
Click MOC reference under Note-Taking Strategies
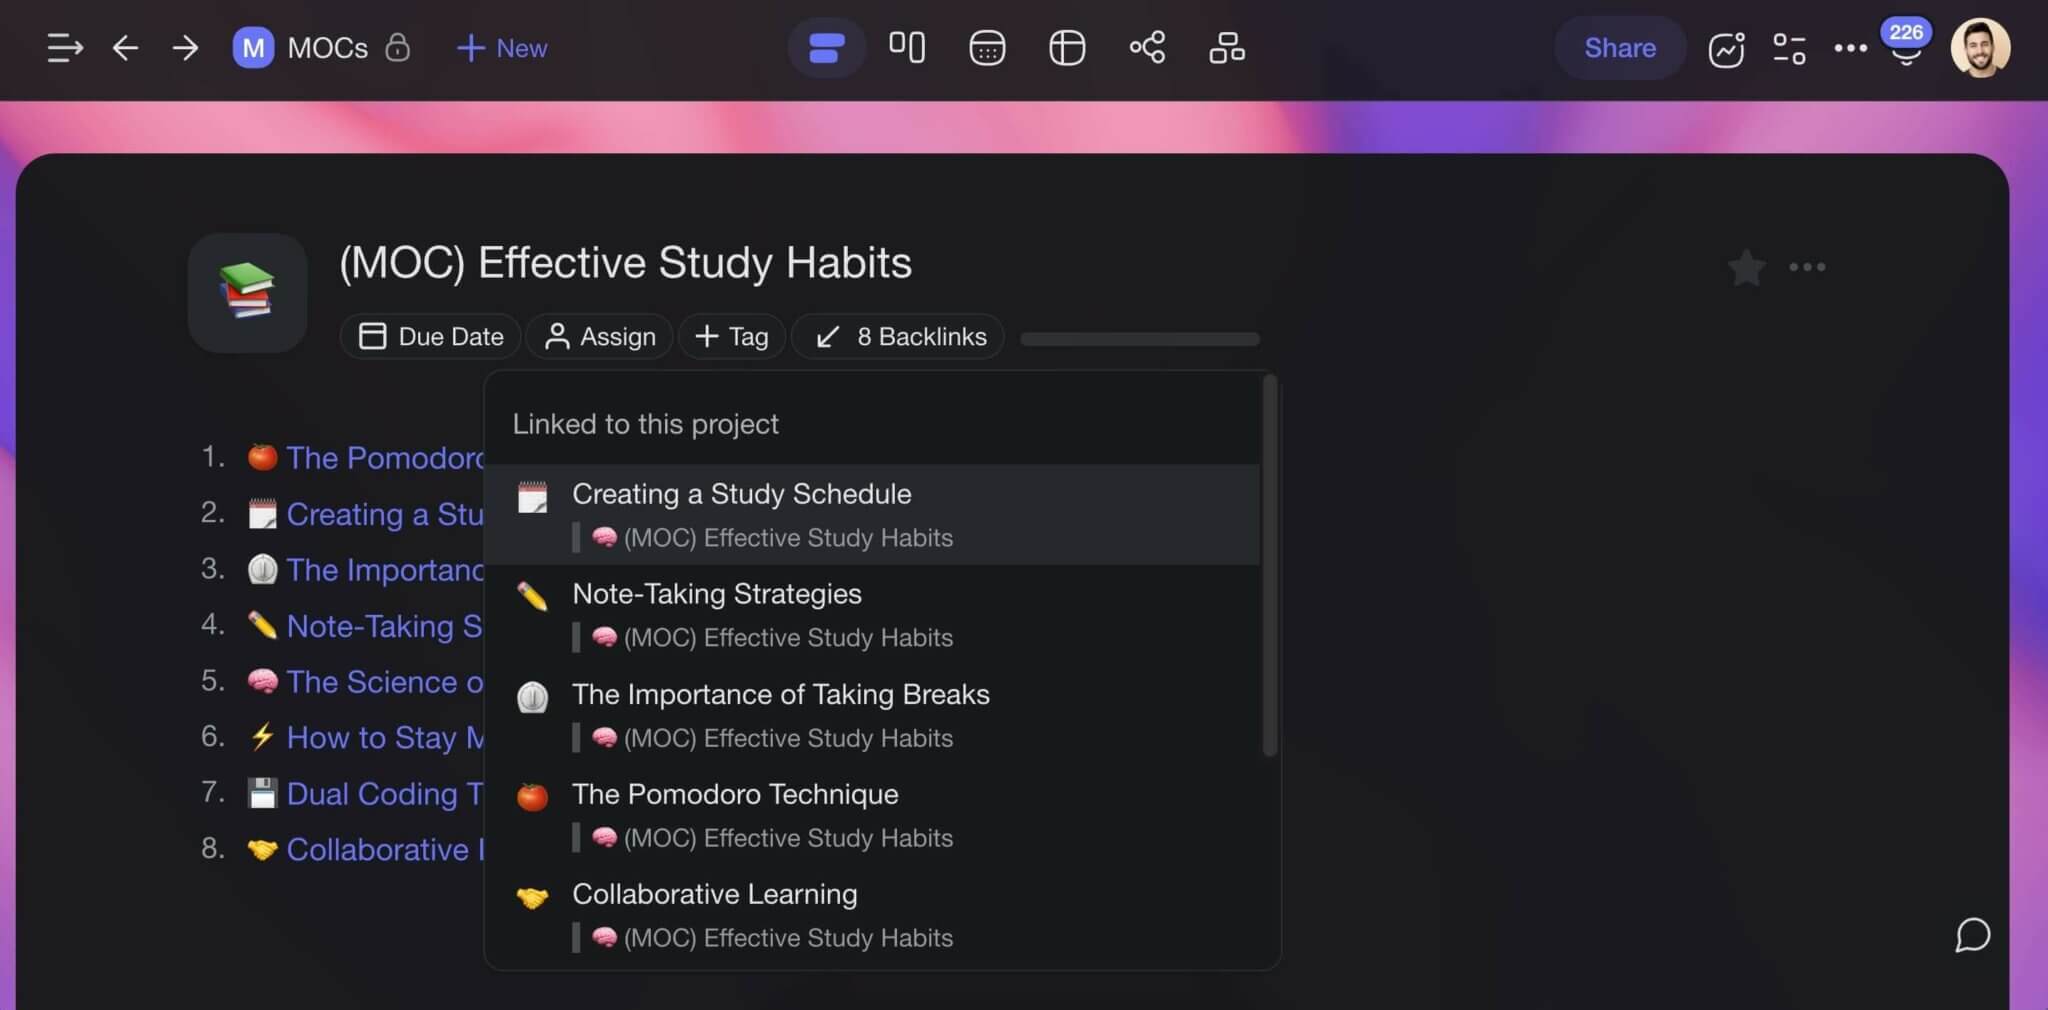click(x=772, y=637)
